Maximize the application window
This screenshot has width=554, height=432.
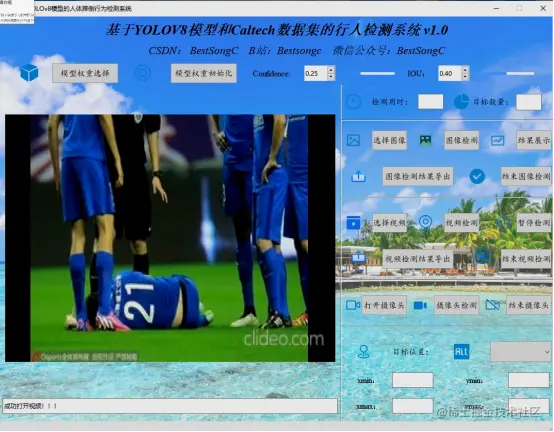point(519,8)
